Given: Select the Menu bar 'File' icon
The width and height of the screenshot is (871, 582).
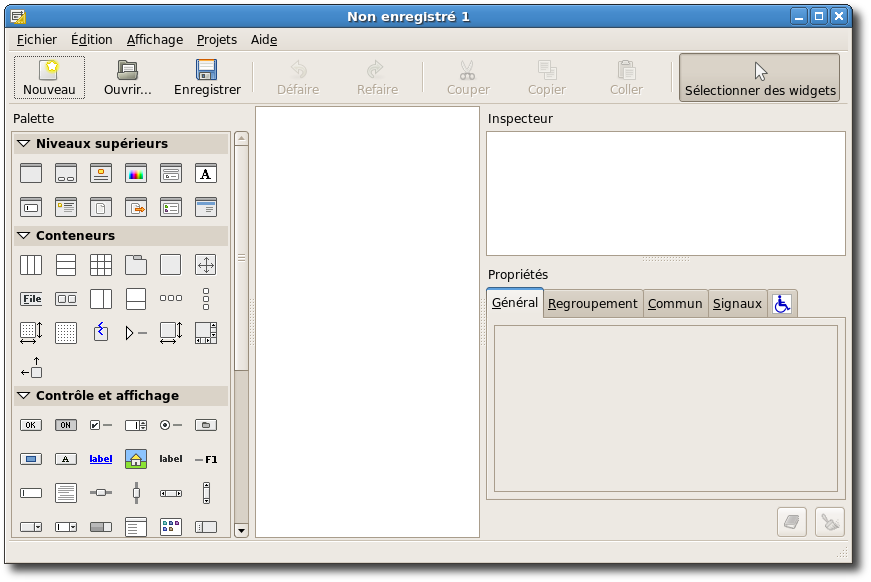Looking at the screenshot, I should tap(31, 299).
